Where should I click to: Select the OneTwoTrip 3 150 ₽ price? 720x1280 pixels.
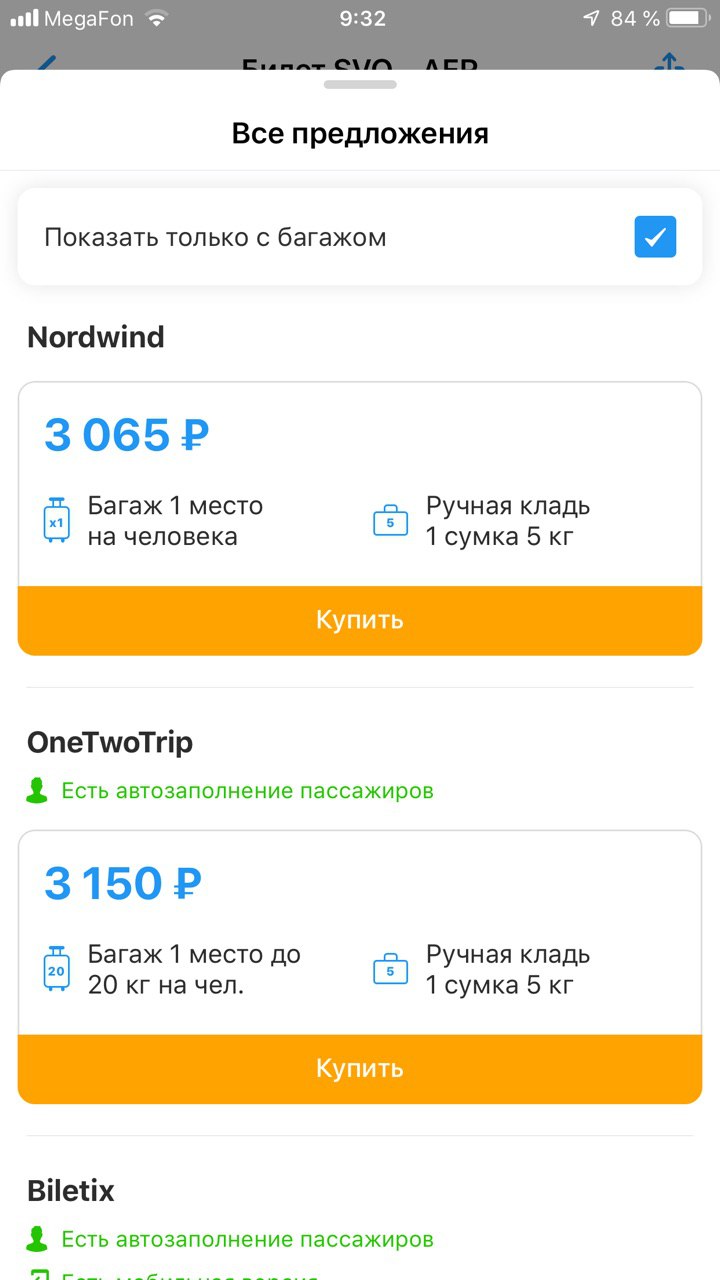[x=122, y=883]
